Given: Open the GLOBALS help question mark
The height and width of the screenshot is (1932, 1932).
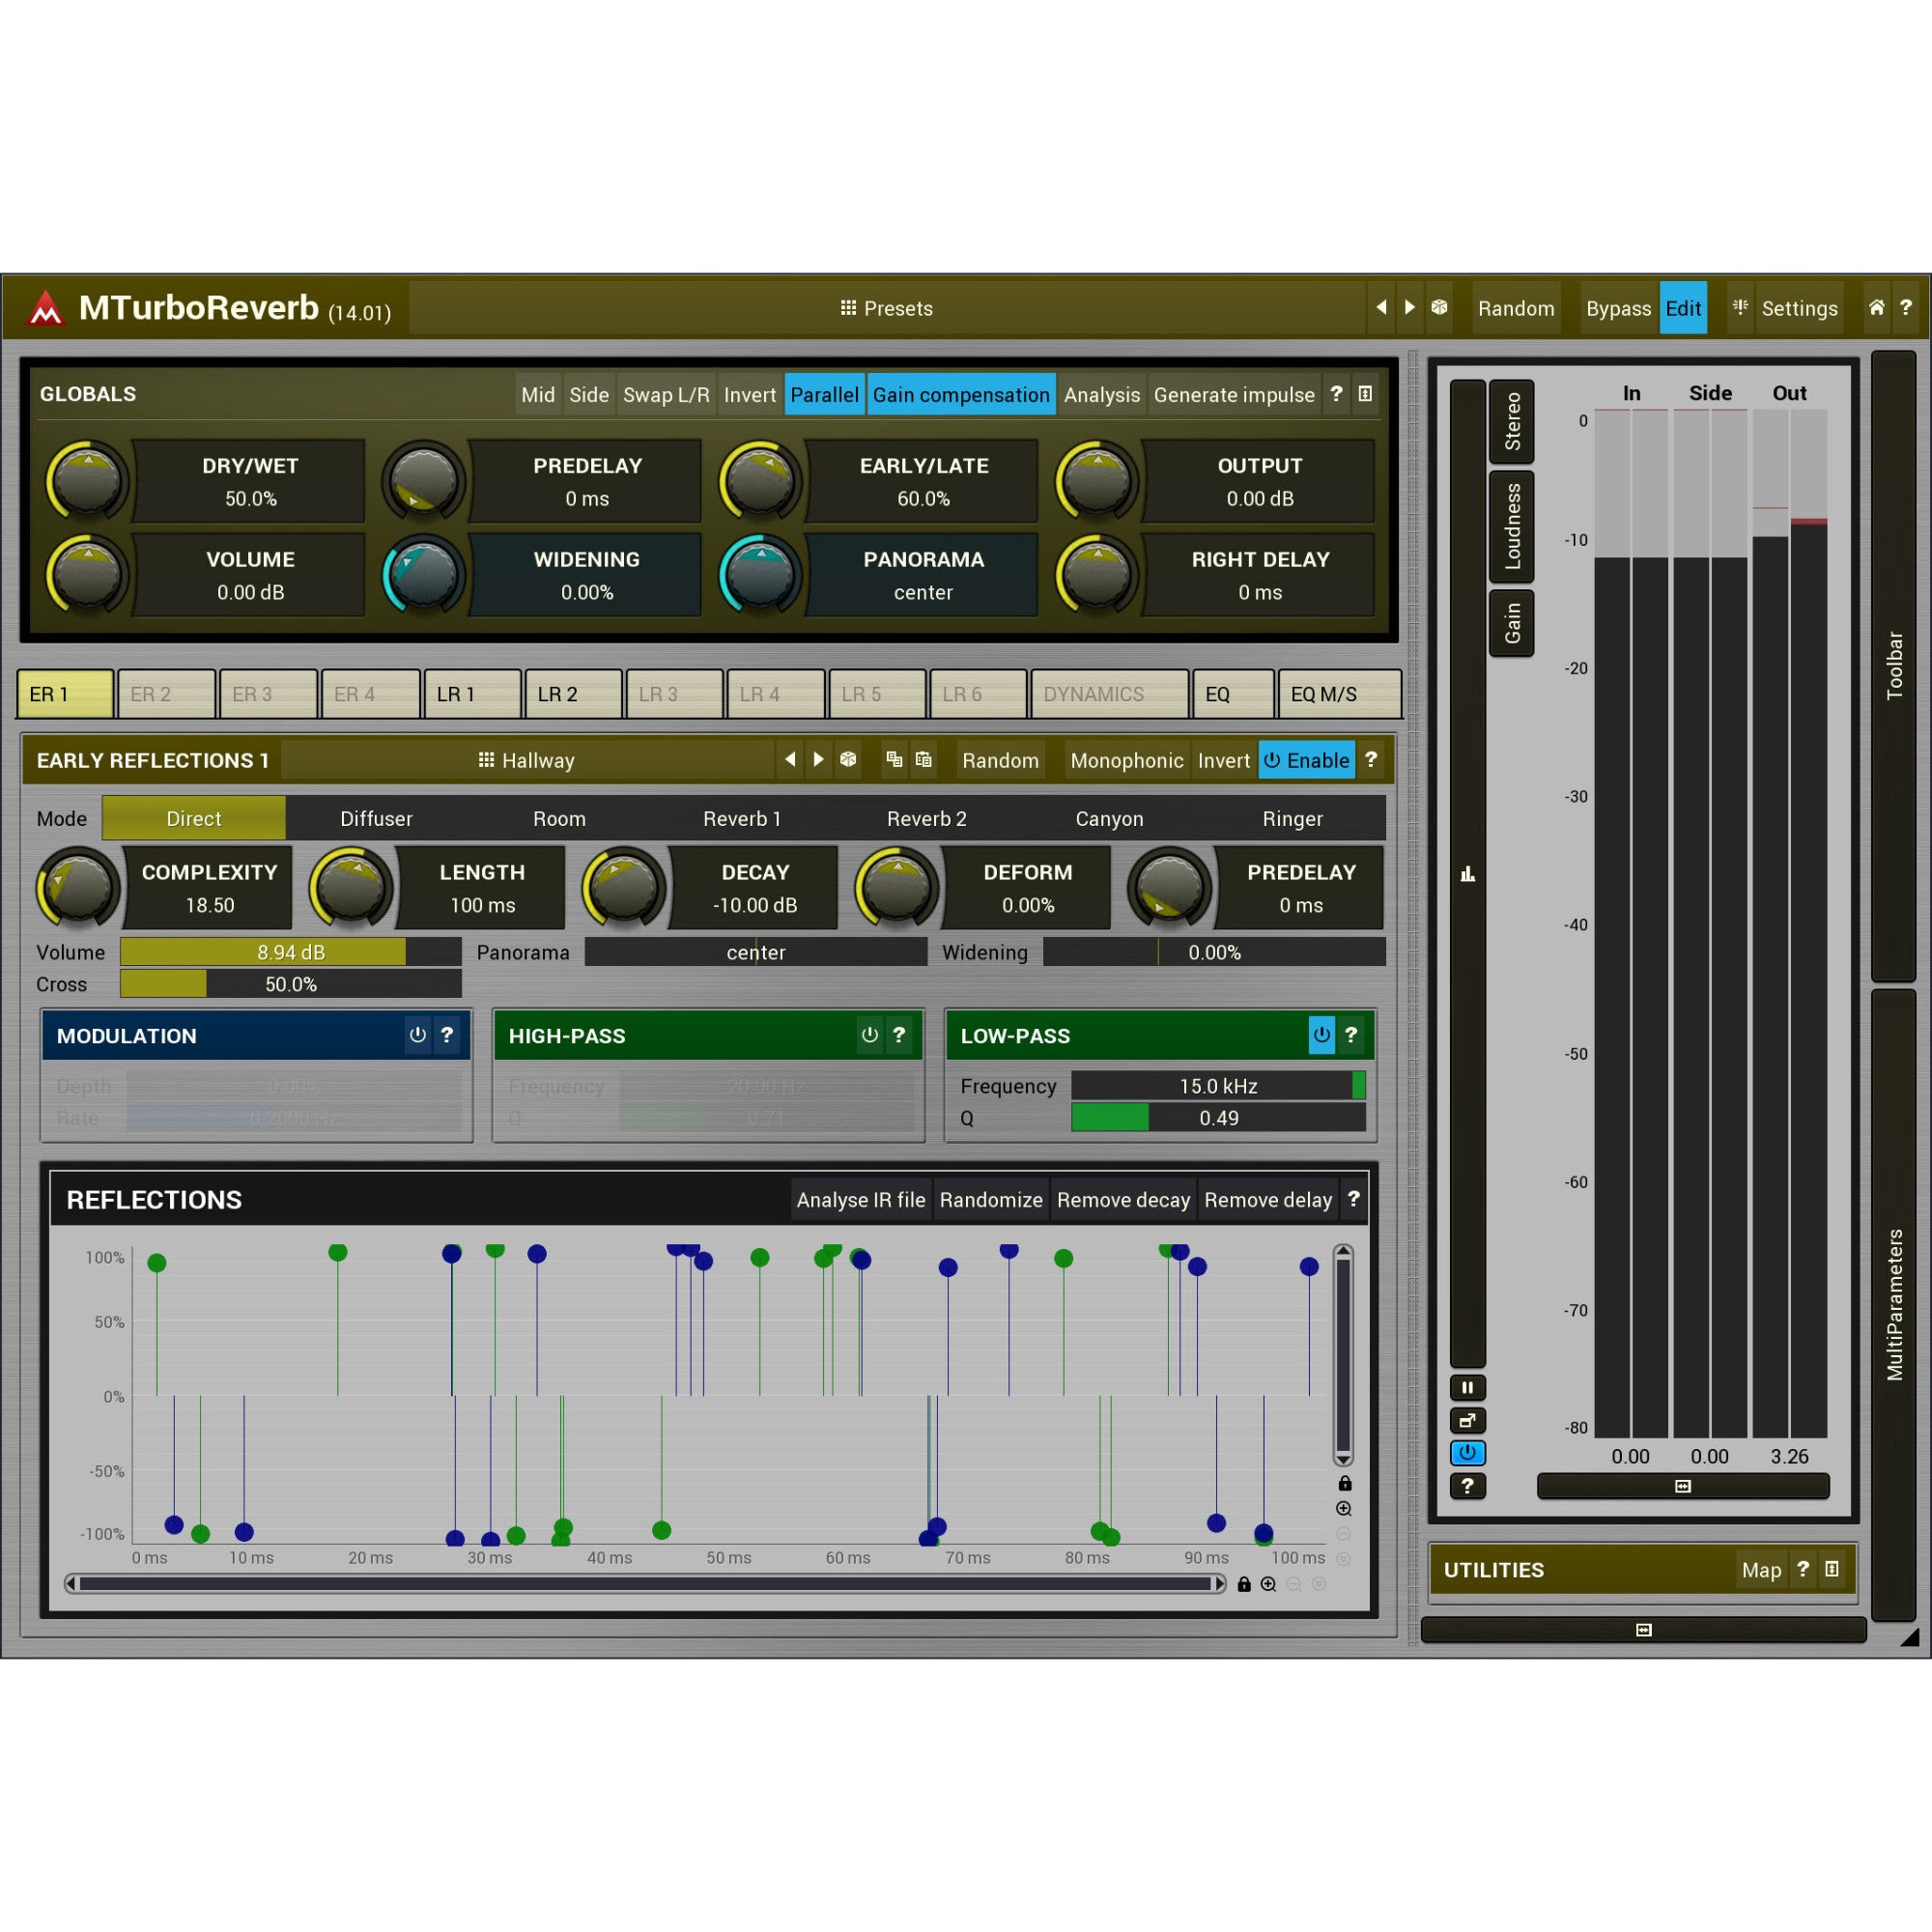Looking at the screenshot, I should click(1336, 394).
